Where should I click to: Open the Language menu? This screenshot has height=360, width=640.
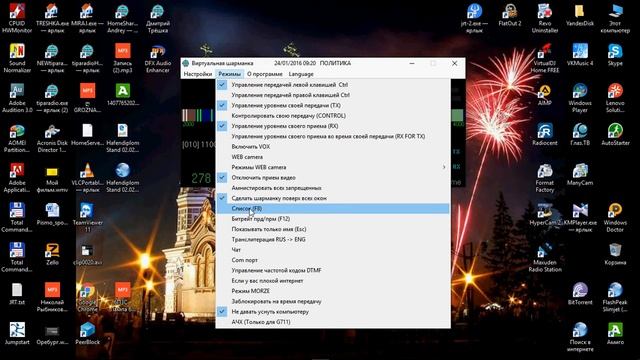click(x=301, y=74)
